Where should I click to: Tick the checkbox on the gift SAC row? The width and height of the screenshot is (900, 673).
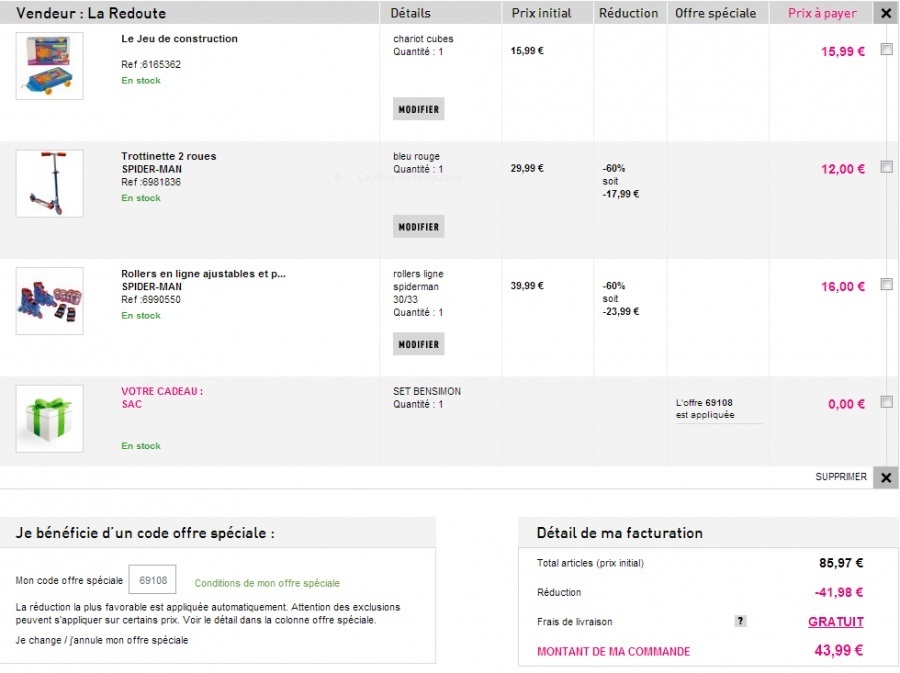pos(886,402)
